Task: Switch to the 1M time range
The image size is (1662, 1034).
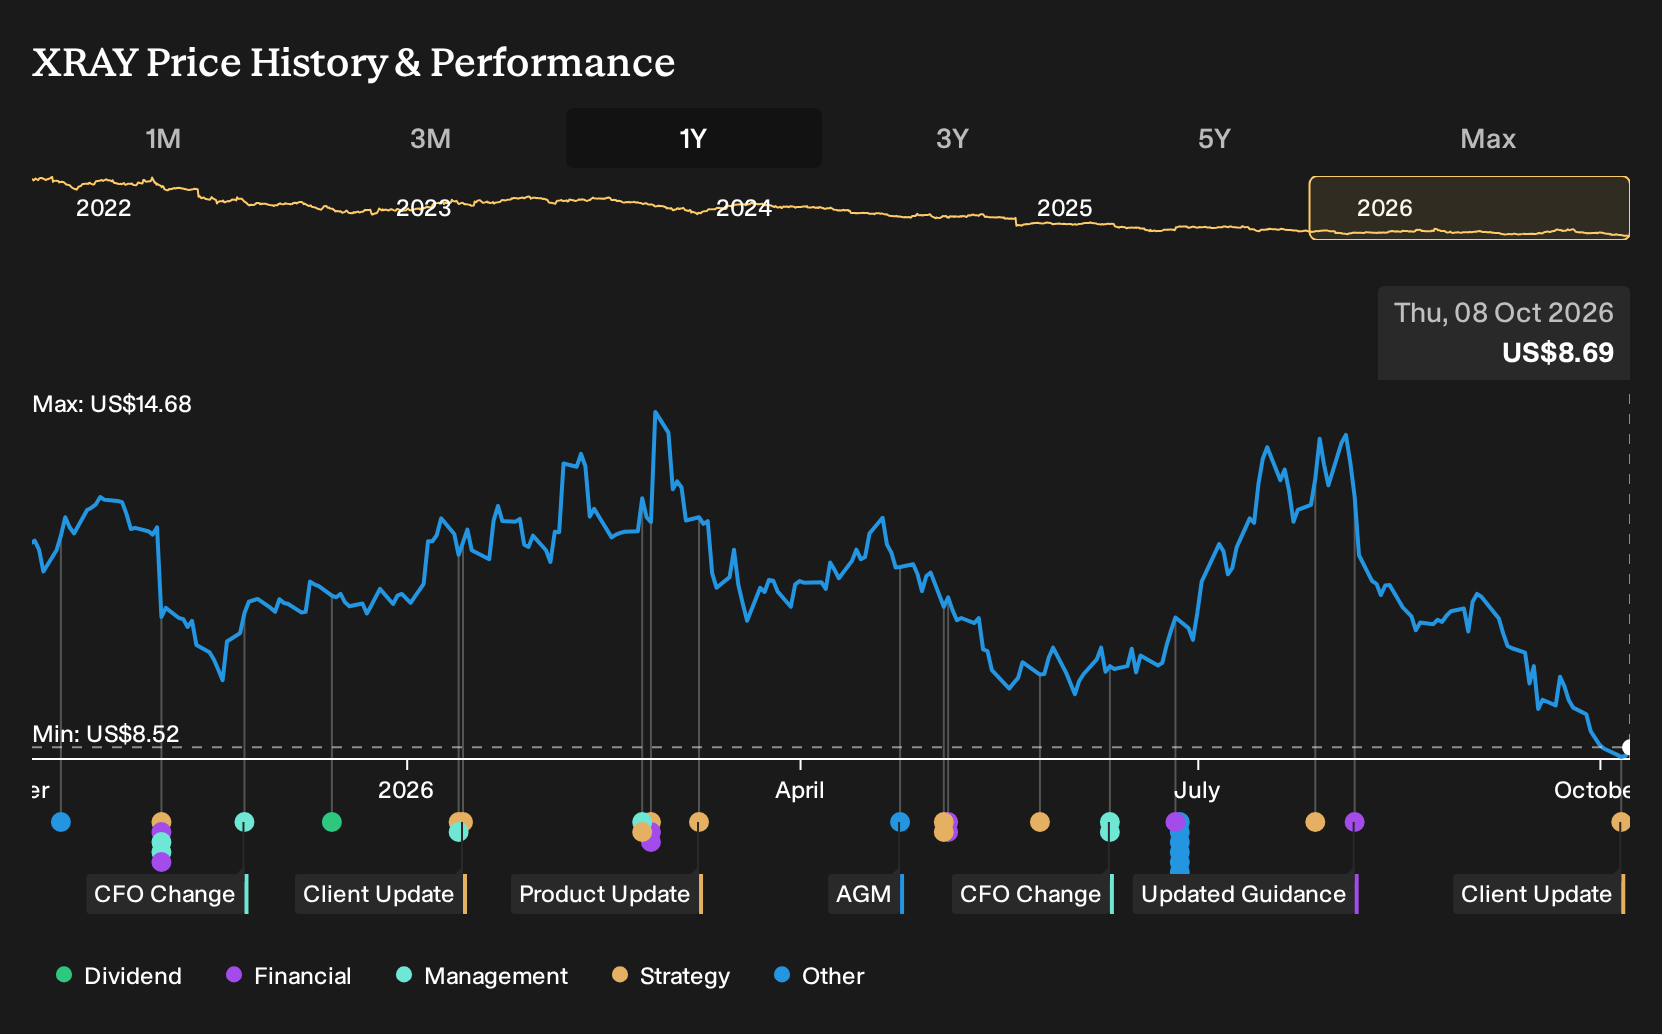Action: (163, 138)
